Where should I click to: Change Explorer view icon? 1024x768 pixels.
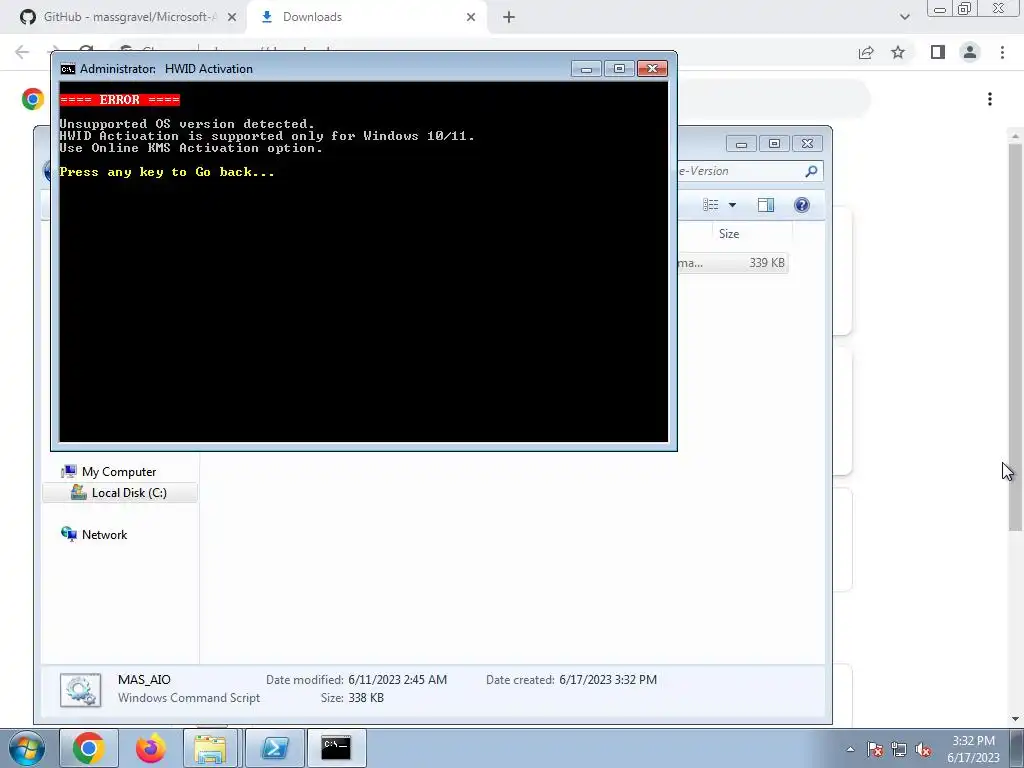(711, 205)
